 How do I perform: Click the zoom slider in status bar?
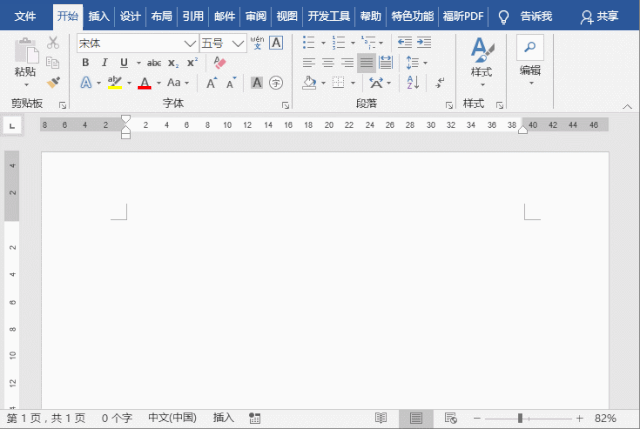(x=519, y=417)
